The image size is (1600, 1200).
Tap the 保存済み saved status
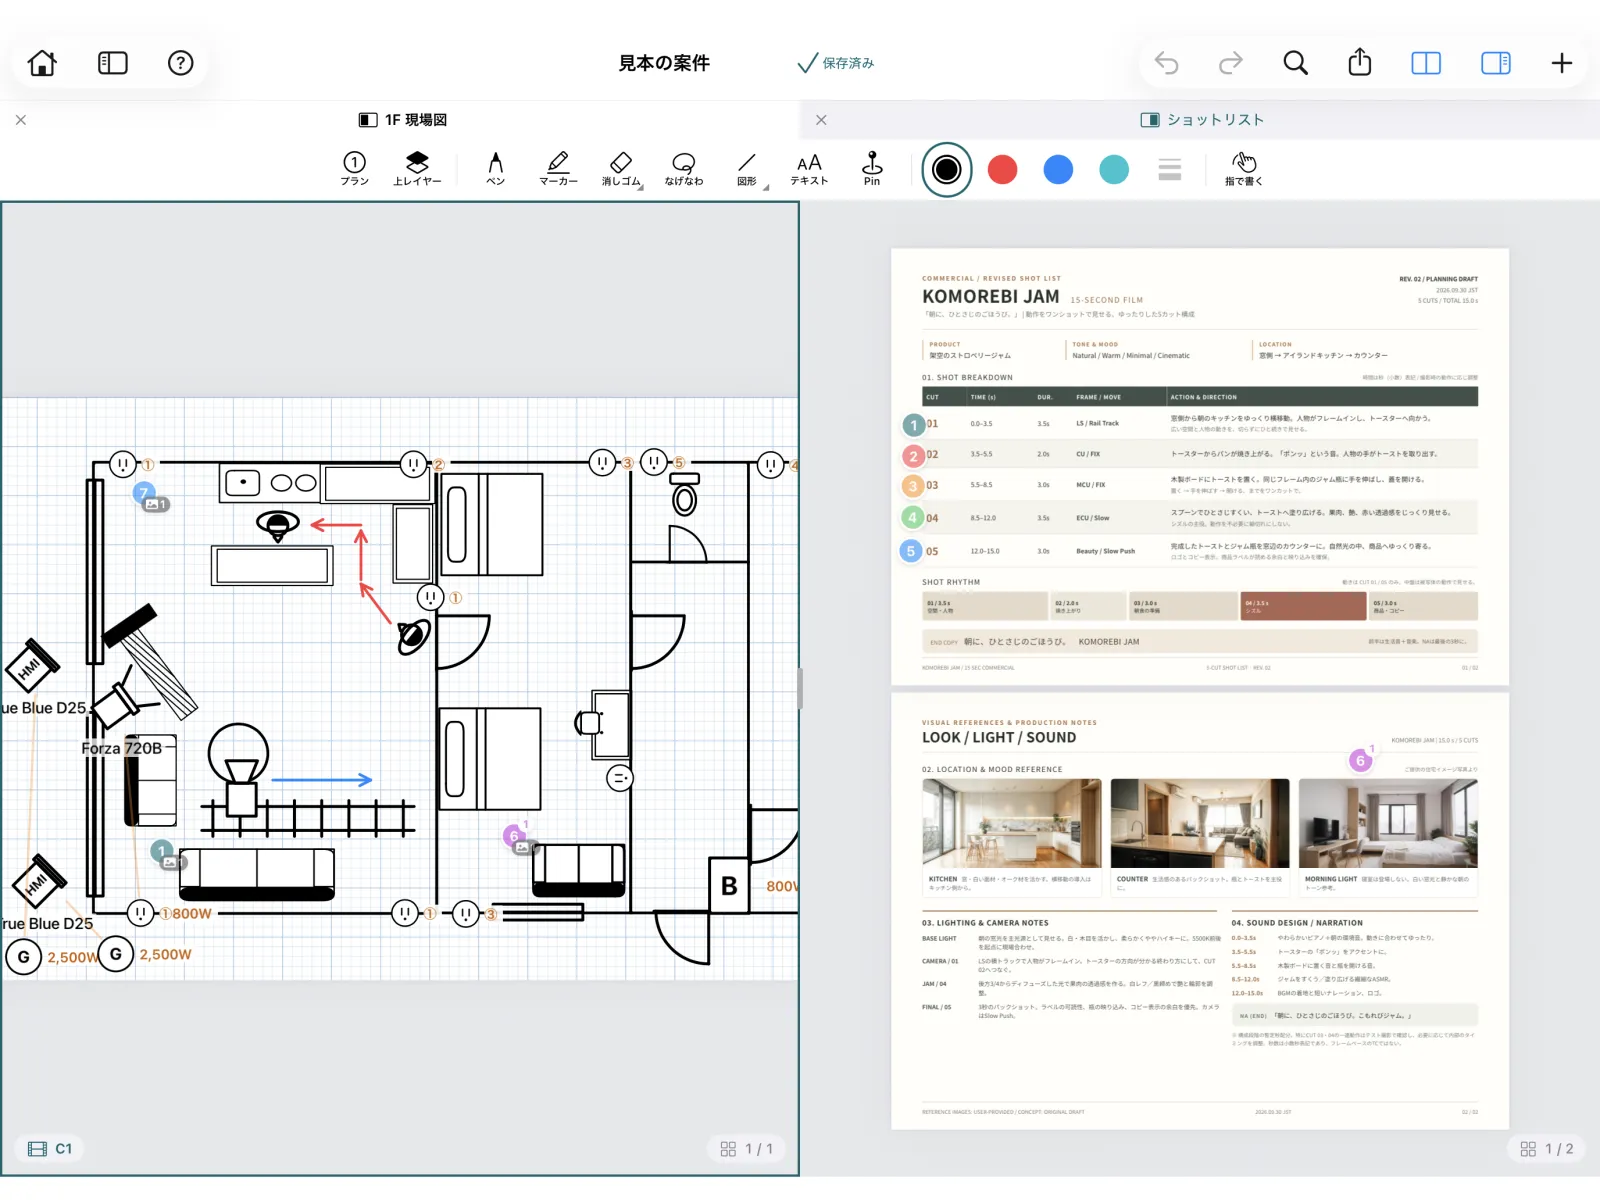coord(836,63)
